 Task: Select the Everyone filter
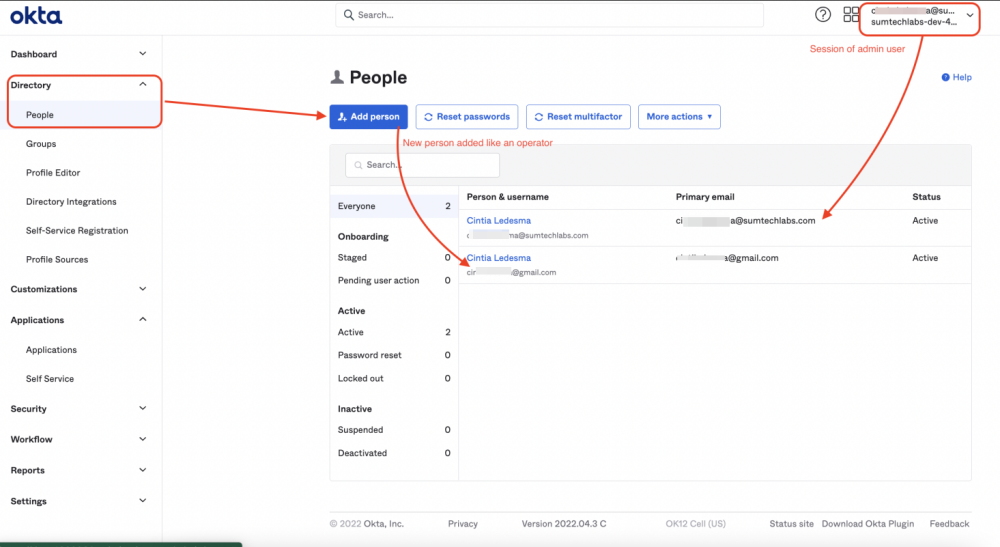pos(357,206)
